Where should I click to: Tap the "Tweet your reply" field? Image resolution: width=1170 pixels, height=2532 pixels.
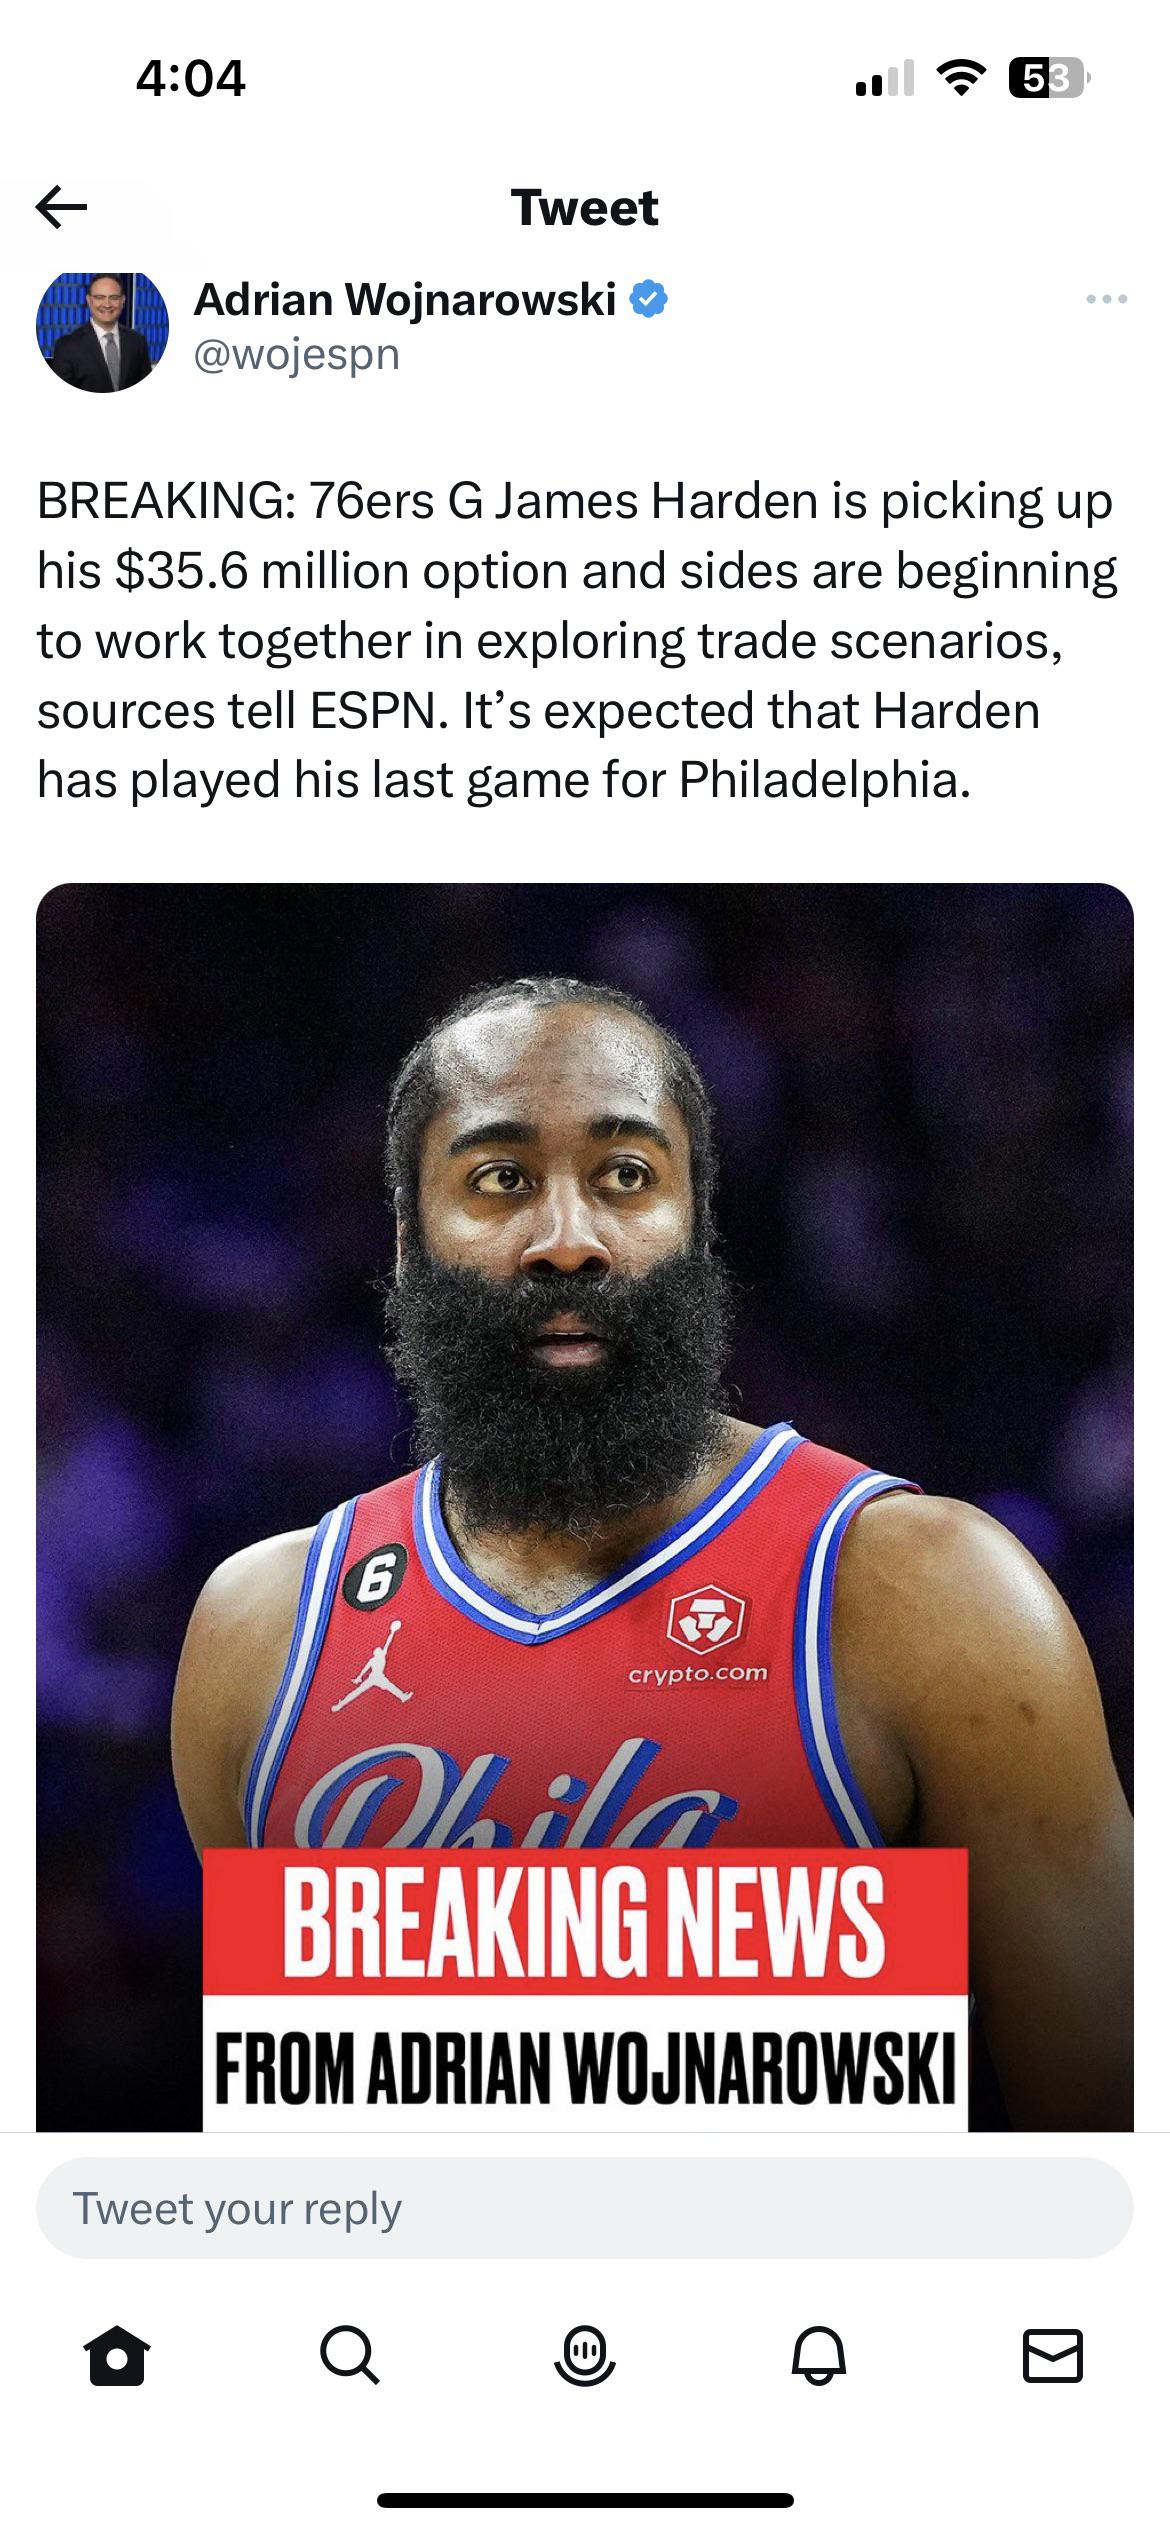(x=585, y=2208)
